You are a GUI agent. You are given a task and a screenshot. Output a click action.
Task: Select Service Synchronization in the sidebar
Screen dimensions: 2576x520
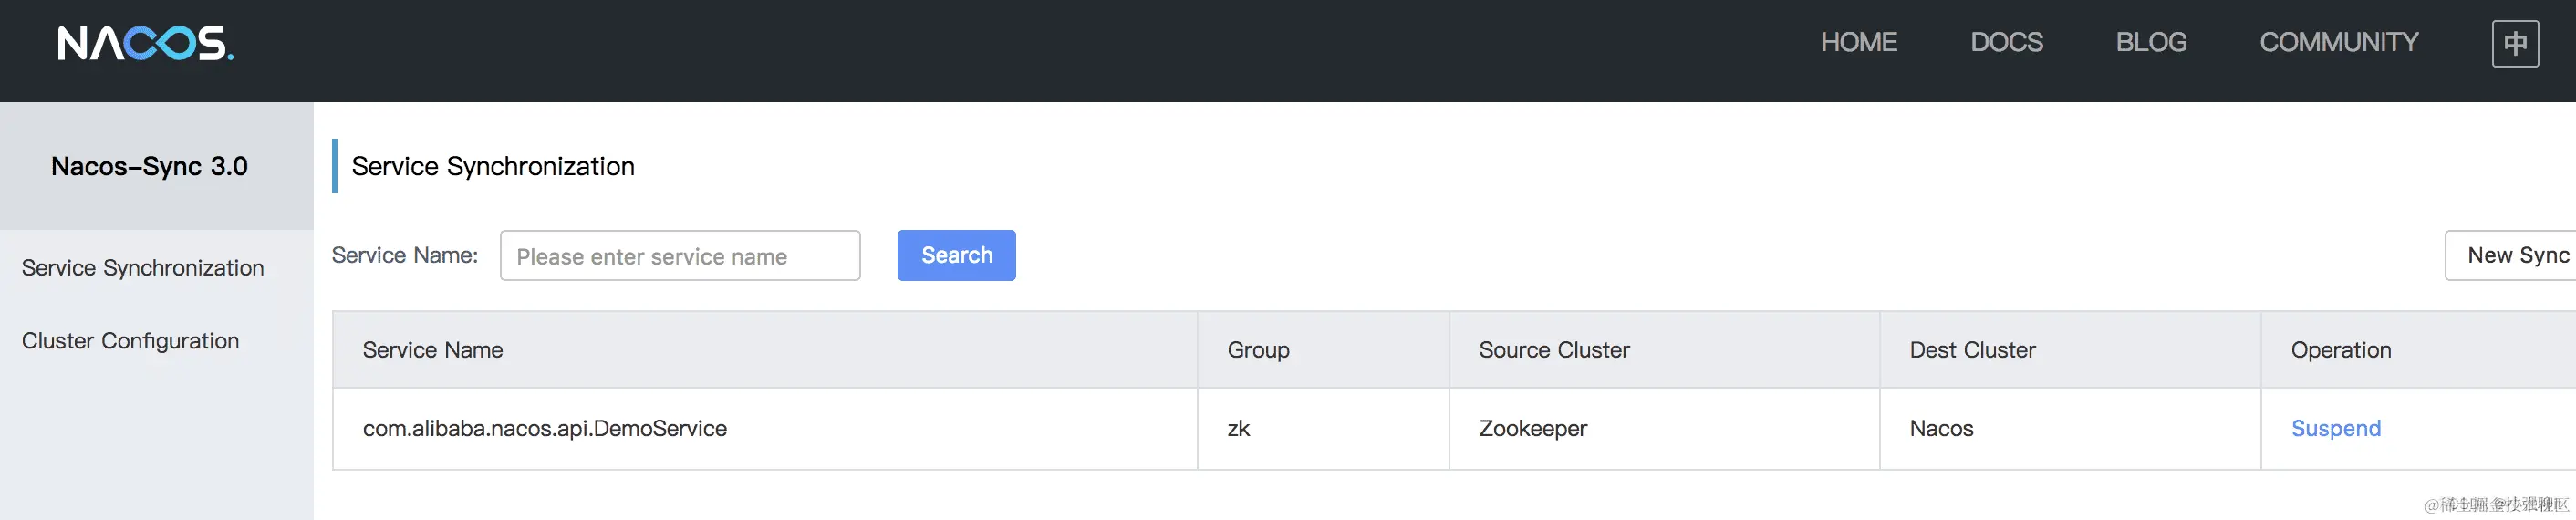point(143,268)
